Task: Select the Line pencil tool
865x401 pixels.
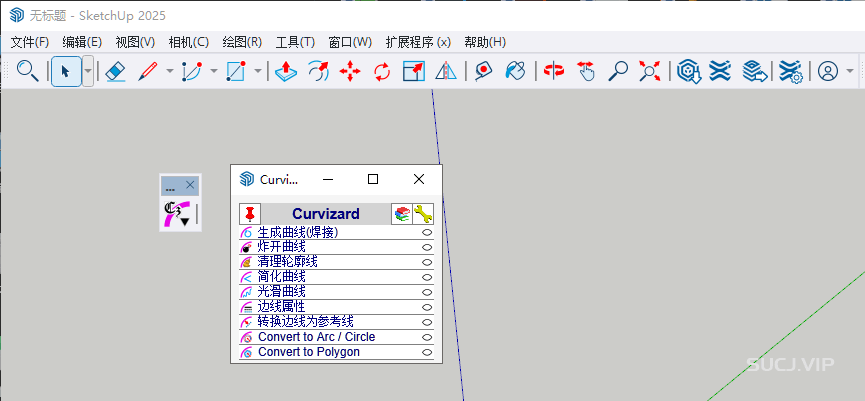Action: (147, 71)
